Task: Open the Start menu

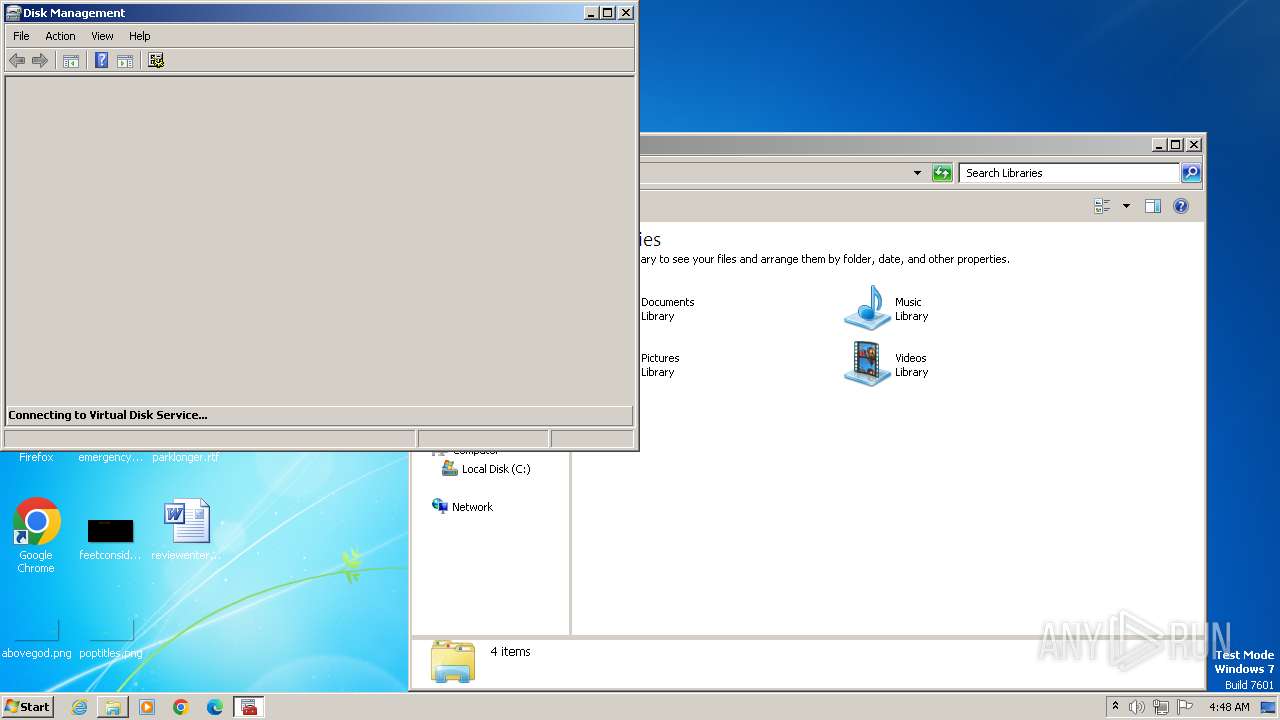Action: click(28, 707)
